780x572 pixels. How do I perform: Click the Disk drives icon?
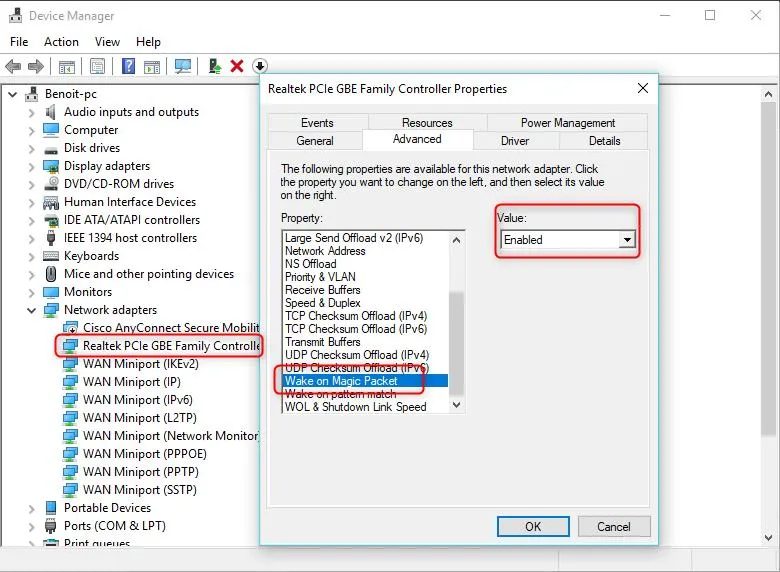click(x=51, y=149)
